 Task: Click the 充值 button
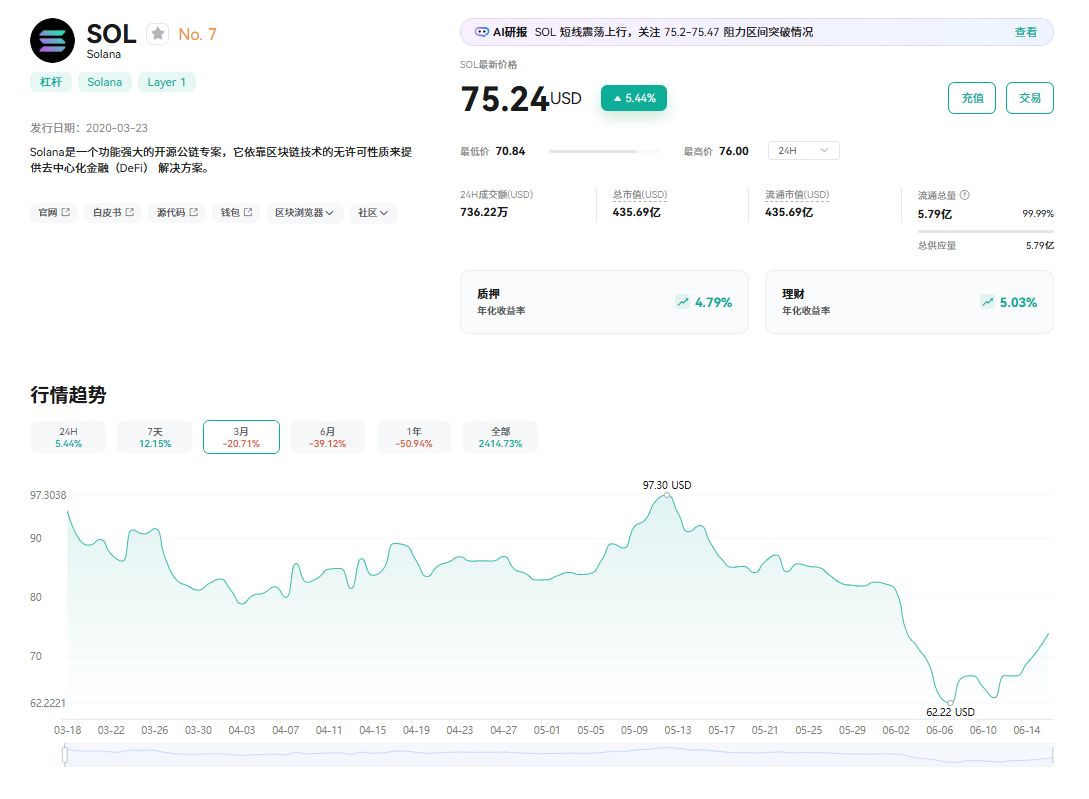(x=972, y=98)
